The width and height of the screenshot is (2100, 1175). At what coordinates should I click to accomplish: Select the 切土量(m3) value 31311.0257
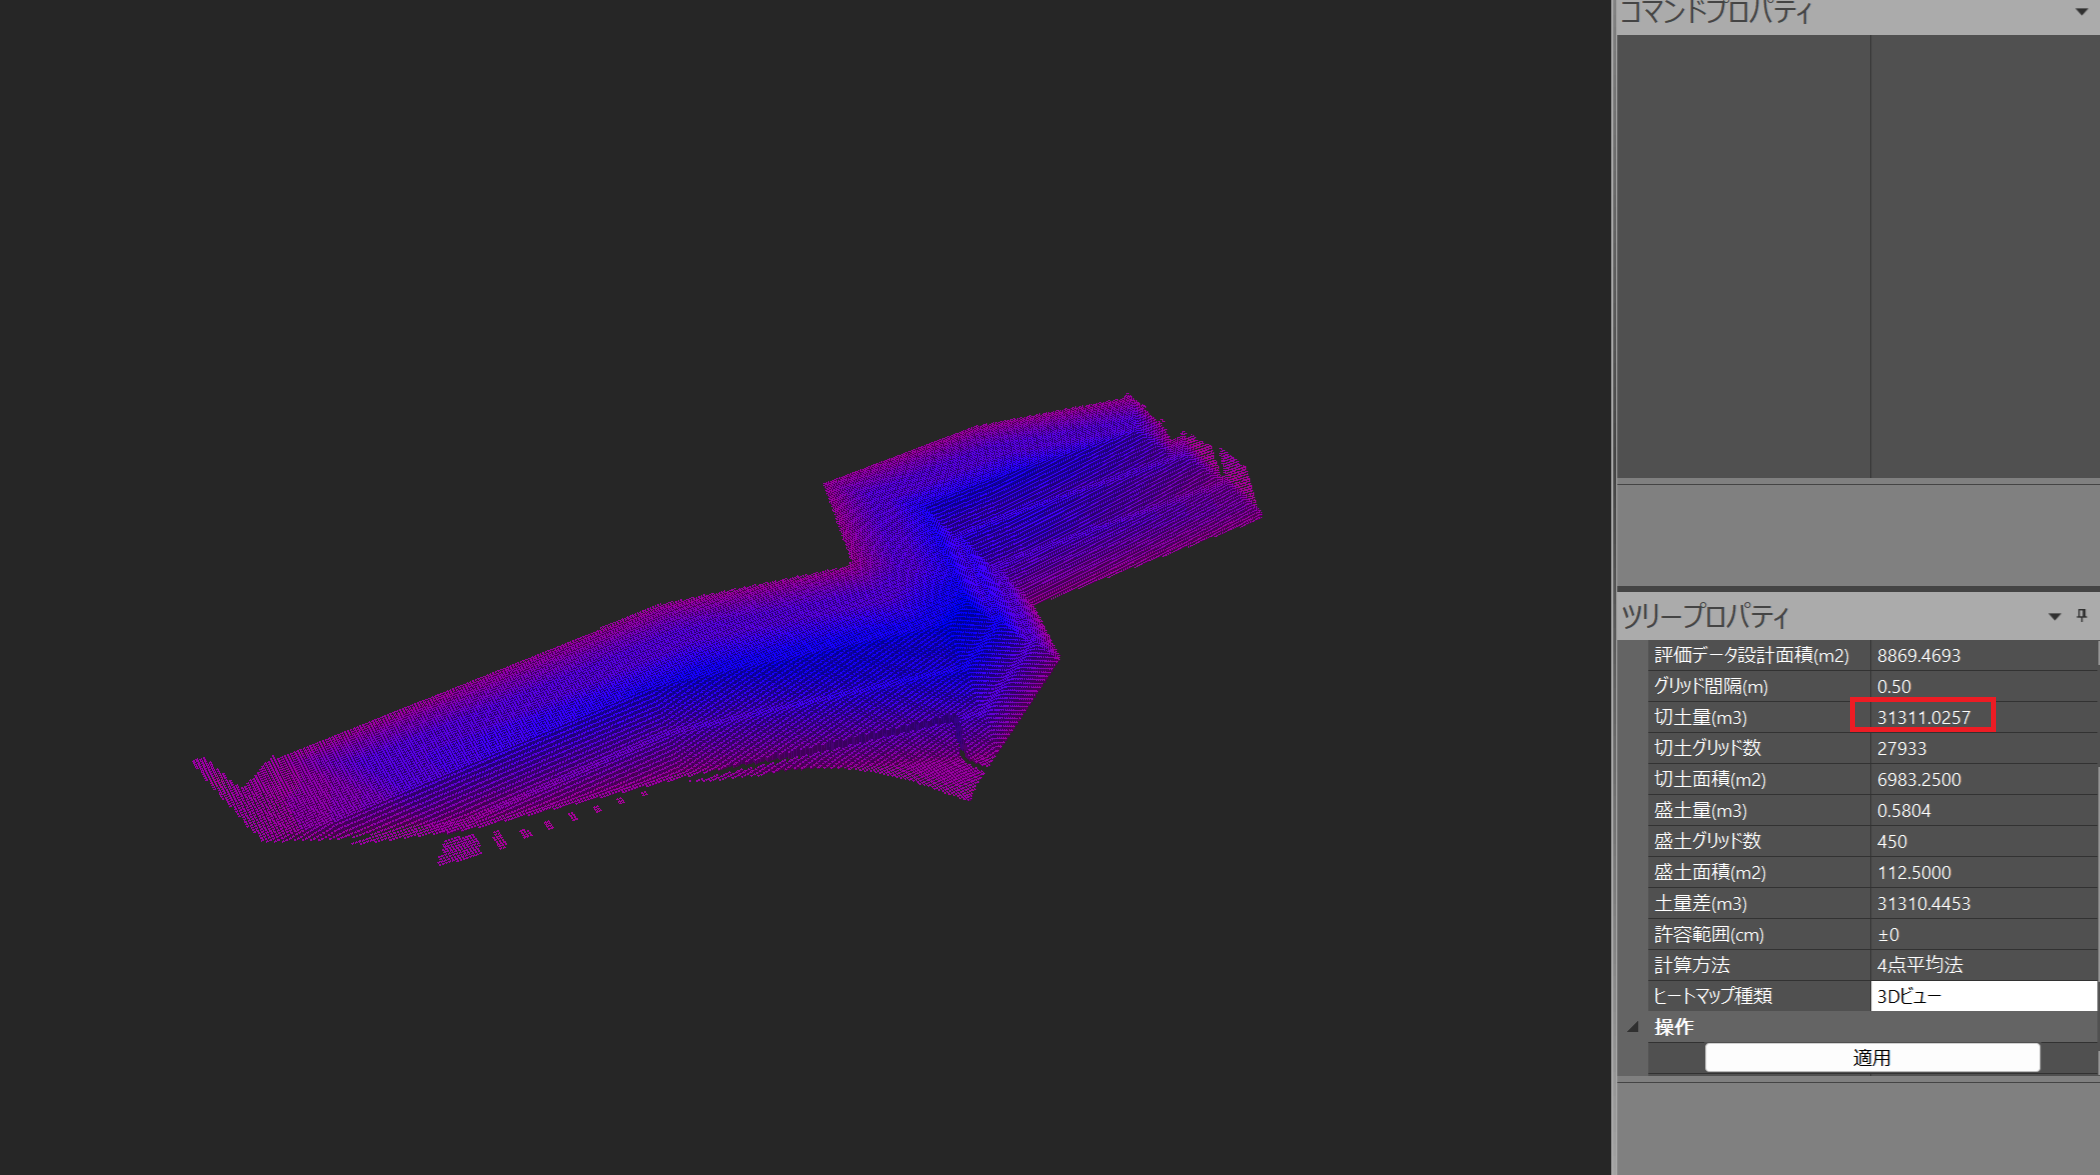coord(1923,717)
